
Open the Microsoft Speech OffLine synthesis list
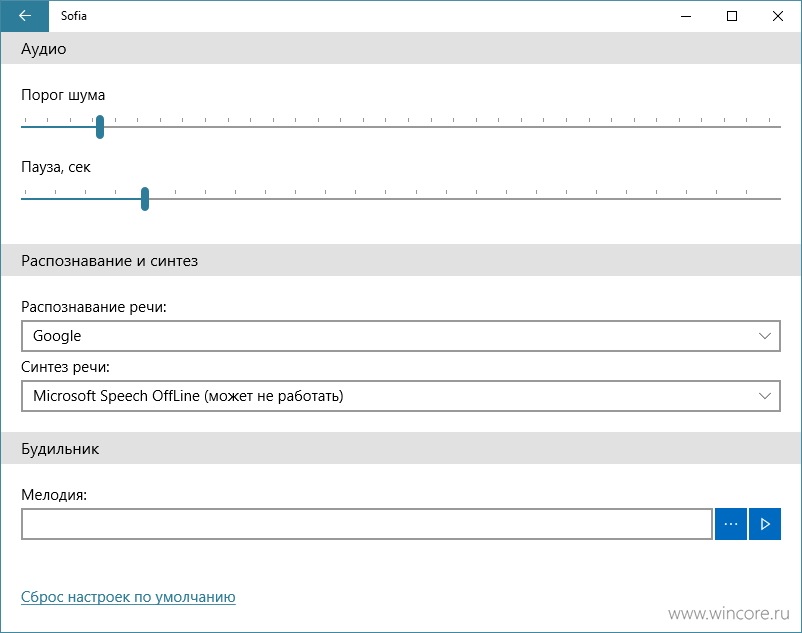pos(401,396)
